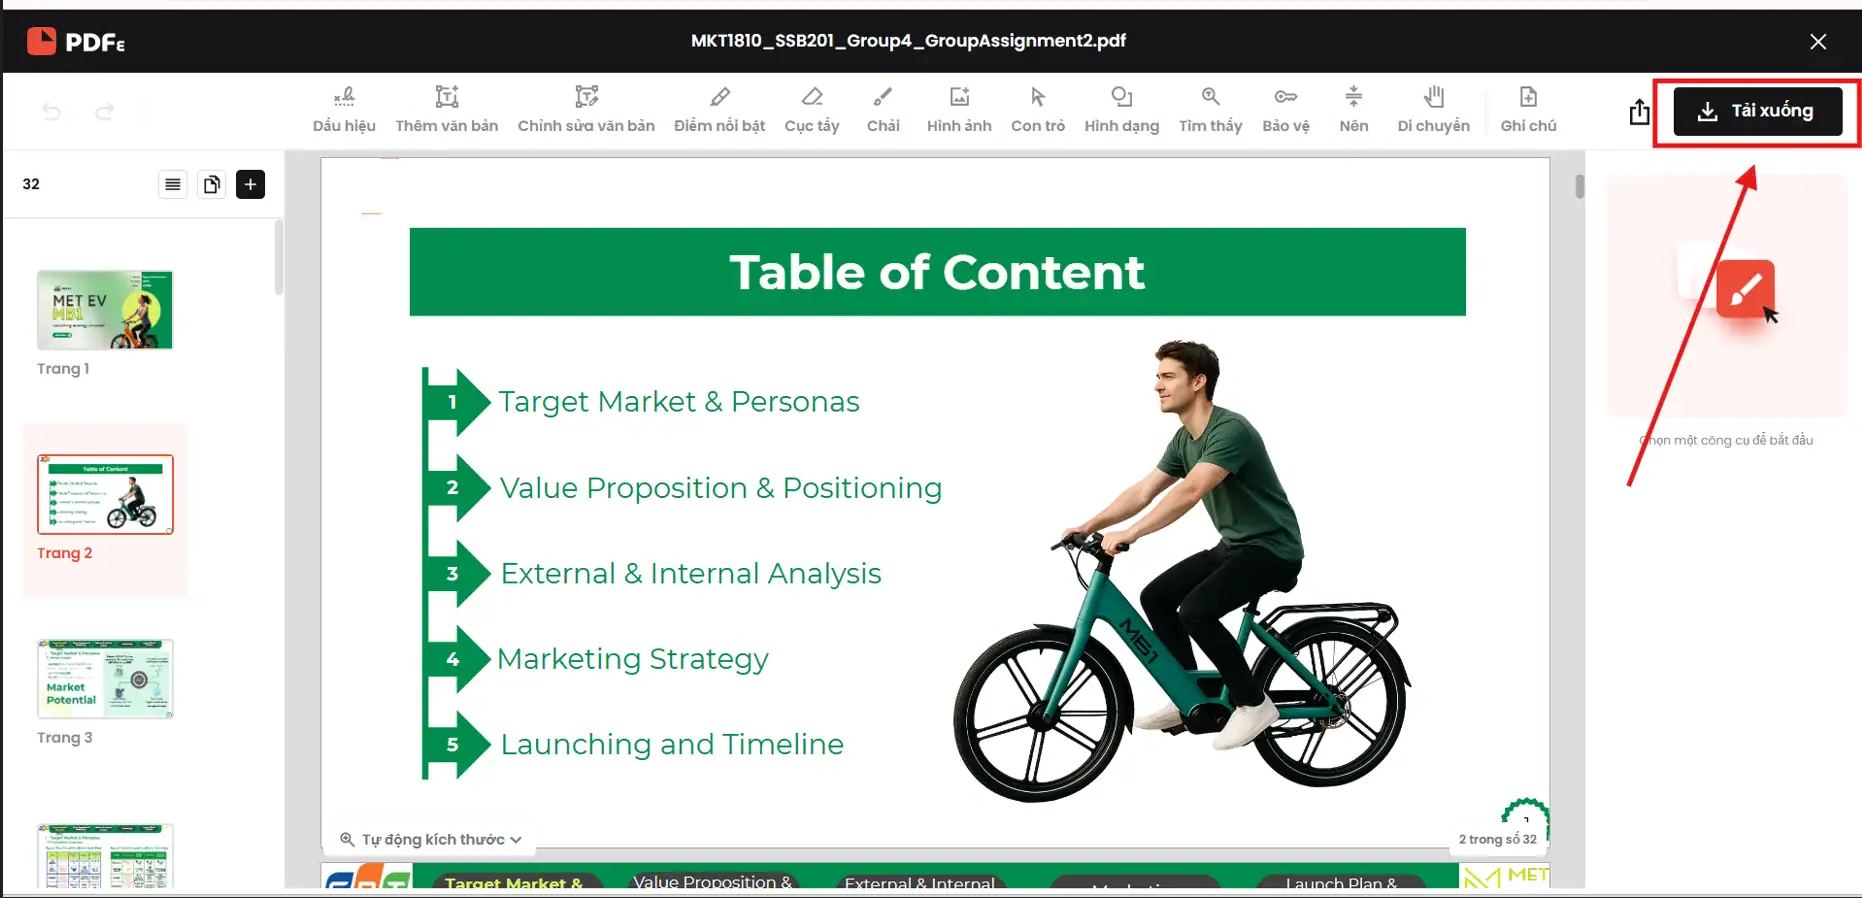Screen dimensions: 1862x898
Task: Select the Trang 2 thumbnail
Action: pos(105,494)
